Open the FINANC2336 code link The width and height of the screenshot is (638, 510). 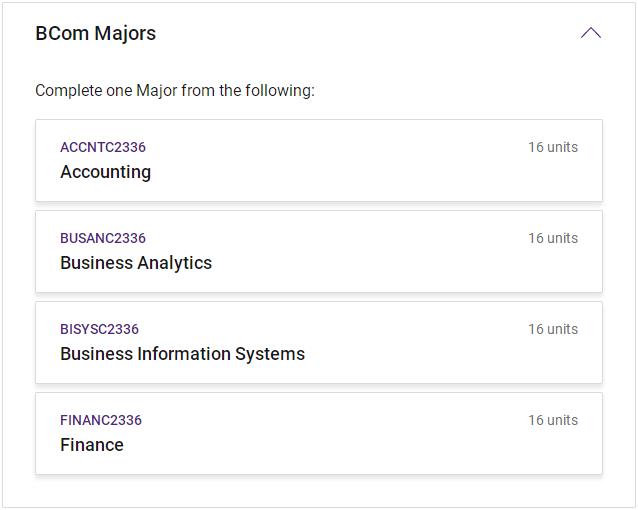click(x=101, y=420)
